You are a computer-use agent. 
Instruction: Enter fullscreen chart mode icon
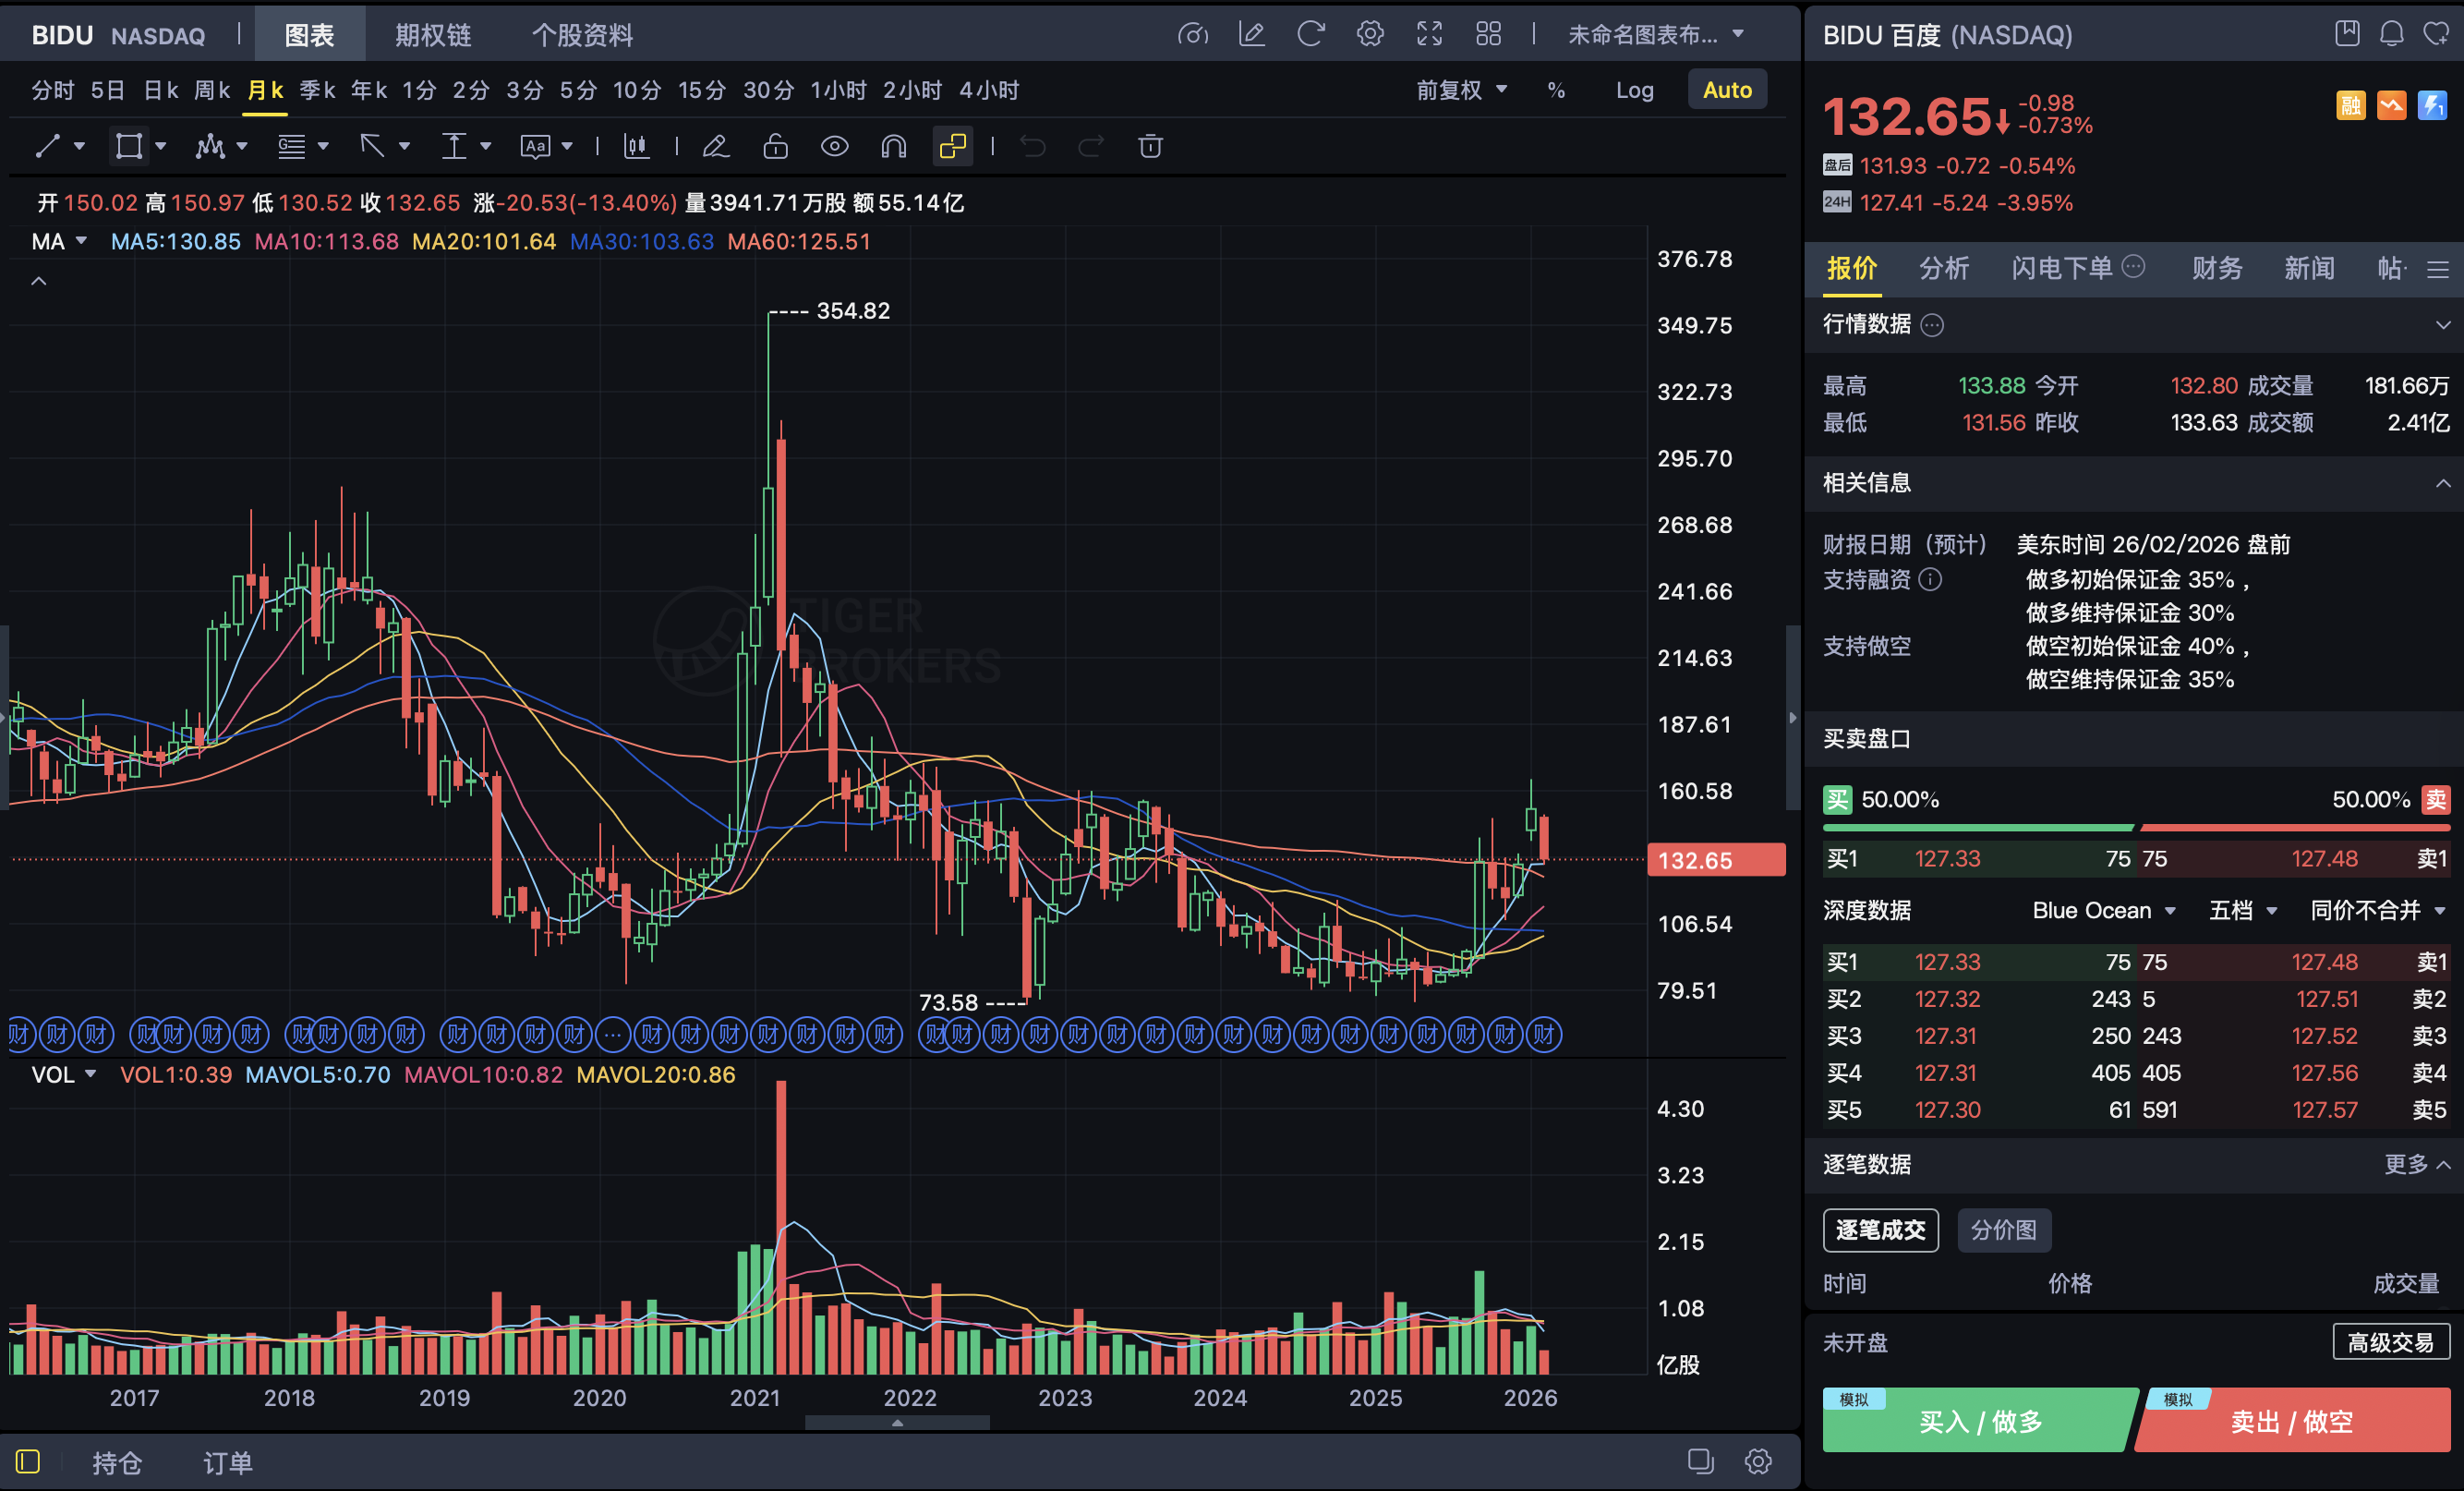(1429, 34)
